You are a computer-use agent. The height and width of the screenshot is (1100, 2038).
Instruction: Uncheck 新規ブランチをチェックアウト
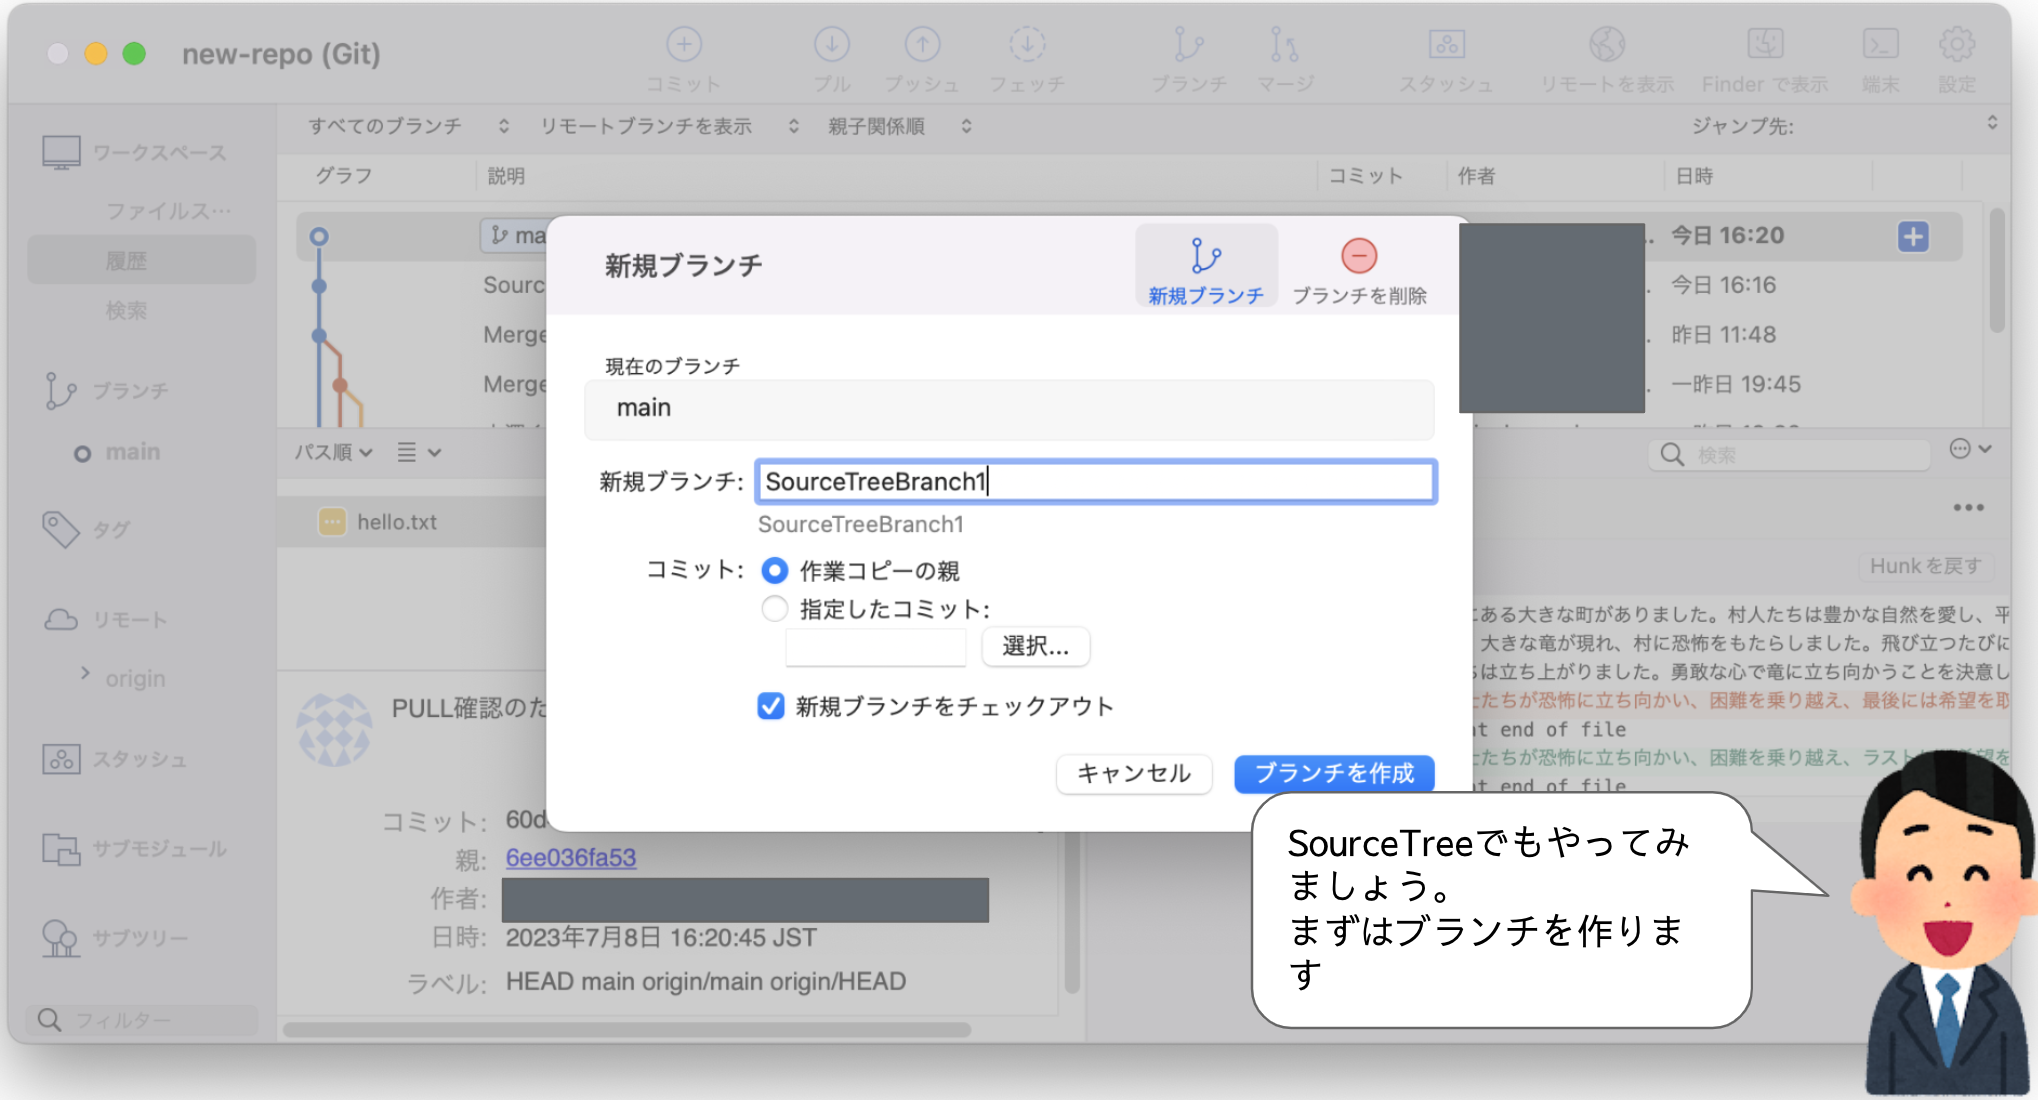[768, 706]
